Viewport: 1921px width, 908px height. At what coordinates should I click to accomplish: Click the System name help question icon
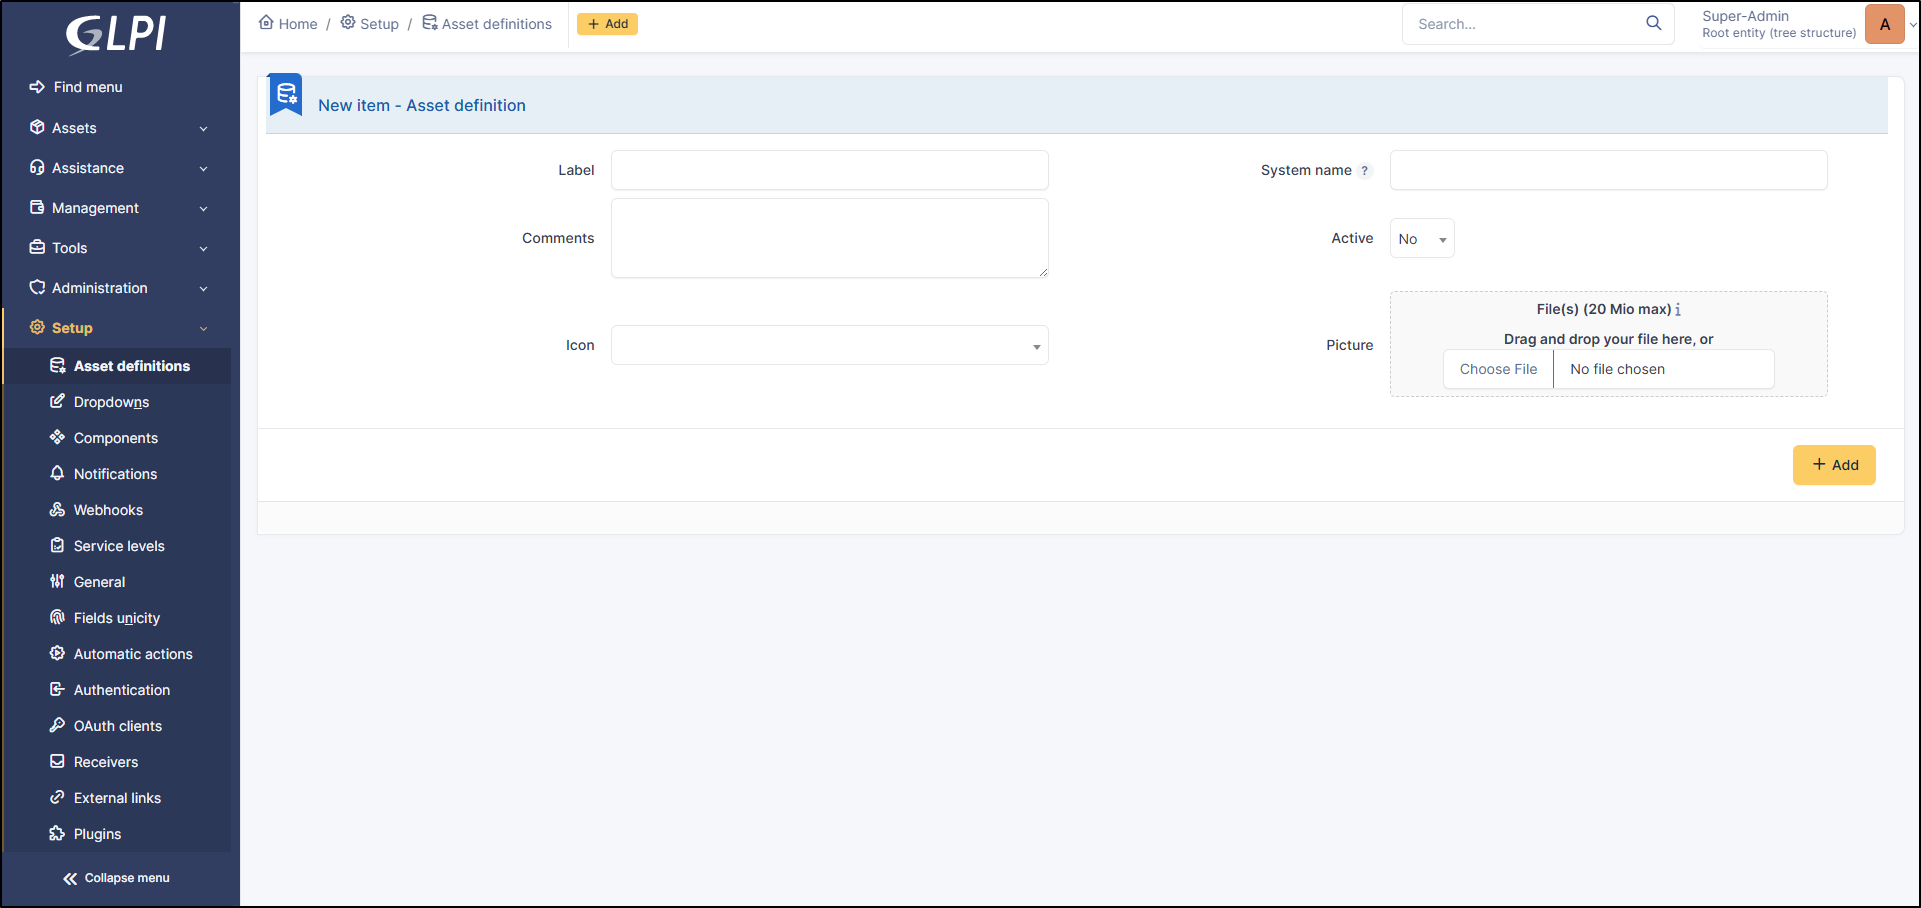pyautogui.click(x=1364, y=171)
